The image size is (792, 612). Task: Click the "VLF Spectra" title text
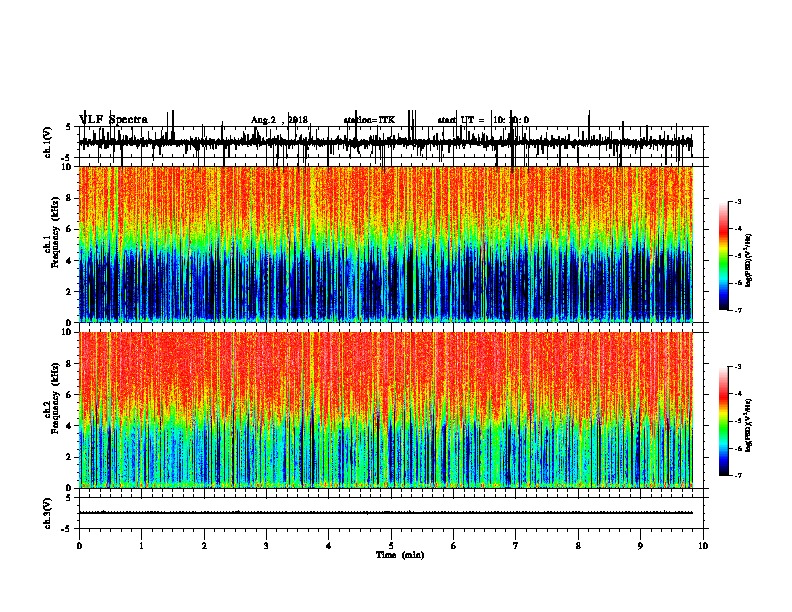point(114,120)
